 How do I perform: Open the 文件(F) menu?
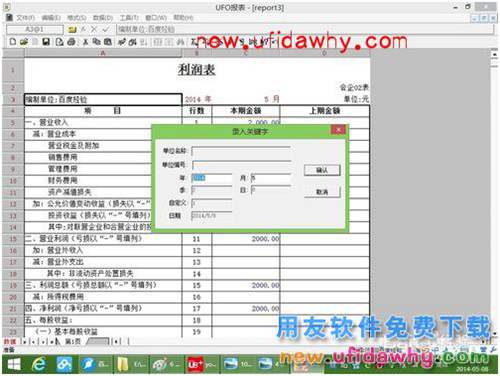[x=25, y=18]
